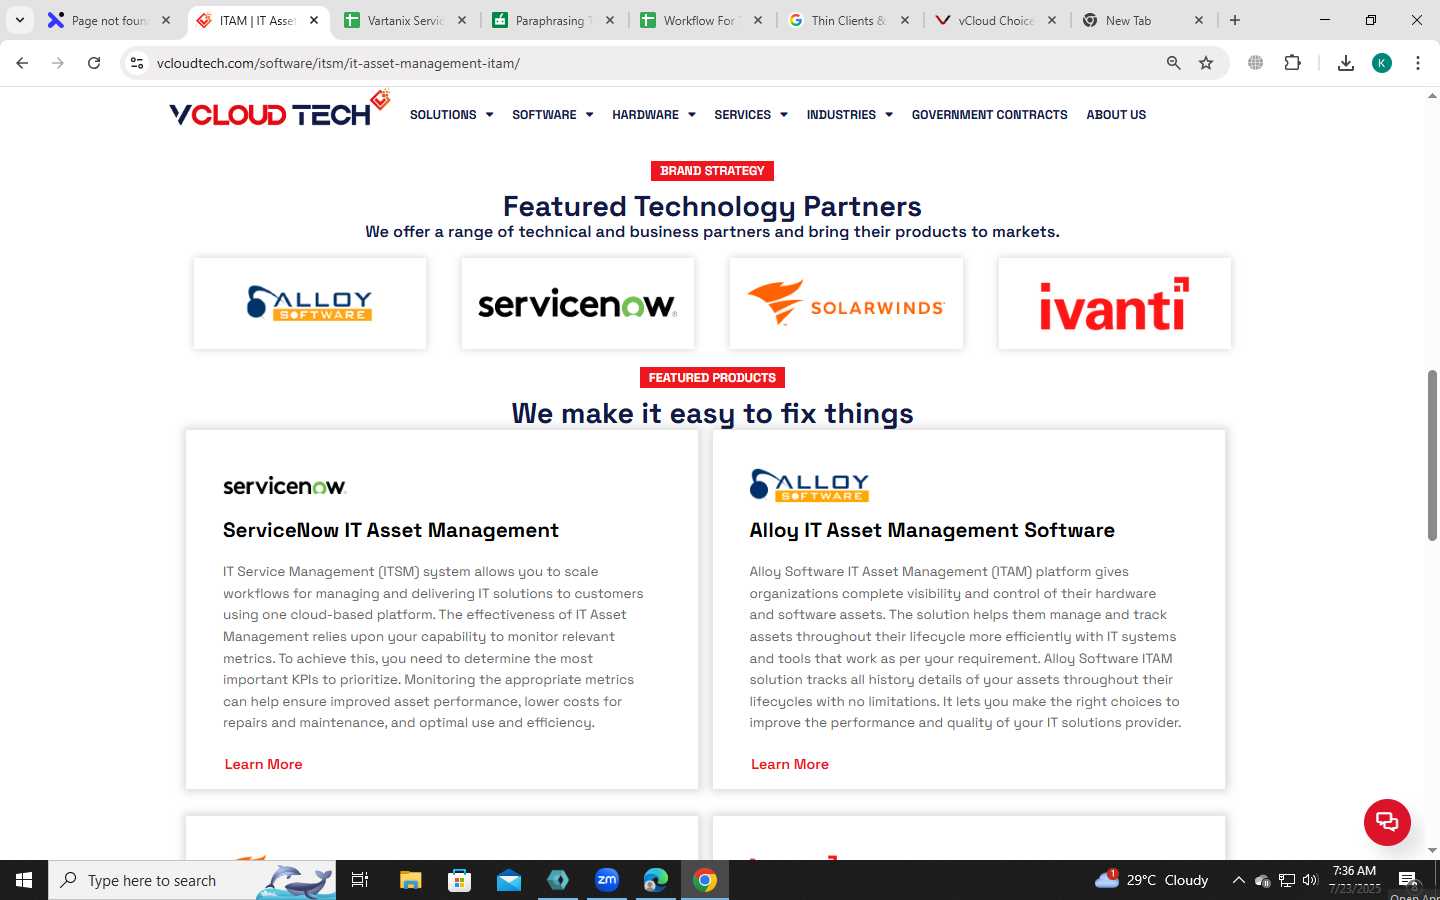Click the taskbar search box
1440x900 pixels.
point(192,880)
